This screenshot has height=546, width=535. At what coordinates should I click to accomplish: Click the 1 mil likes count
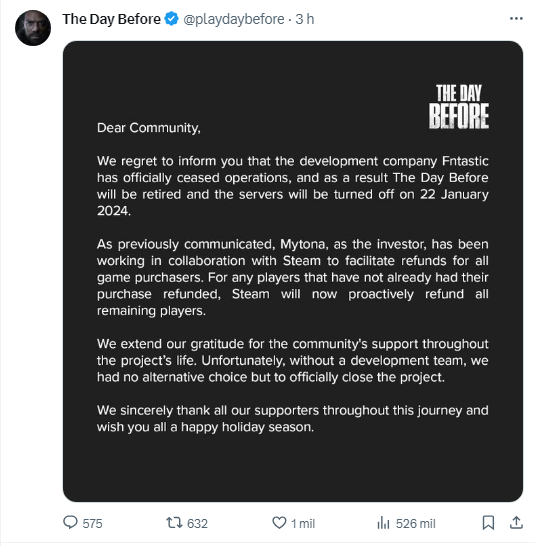[x=303, y=523]
